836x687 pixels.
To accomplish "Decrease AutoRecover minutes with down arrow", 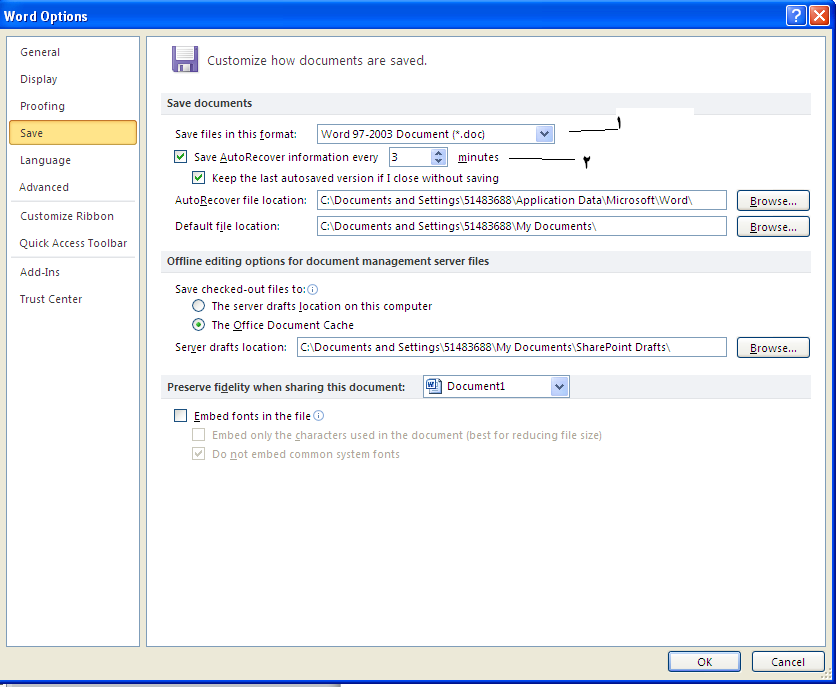I will point(438,162).
